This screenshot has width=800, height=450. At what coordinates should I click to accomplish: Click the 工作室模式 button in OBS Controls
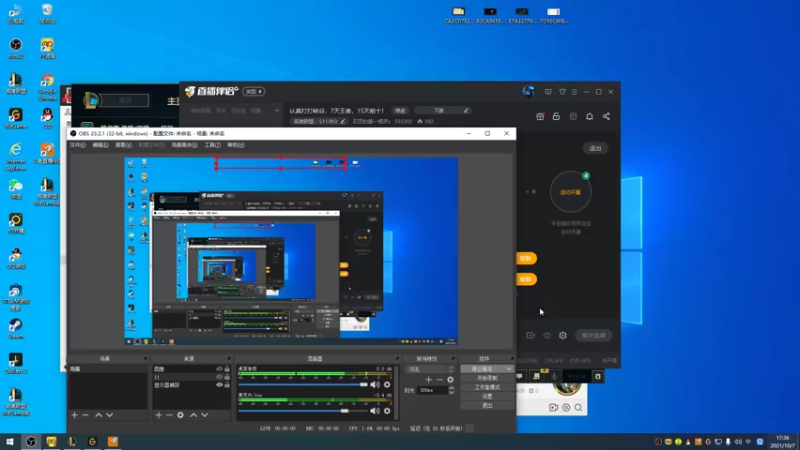487,387
